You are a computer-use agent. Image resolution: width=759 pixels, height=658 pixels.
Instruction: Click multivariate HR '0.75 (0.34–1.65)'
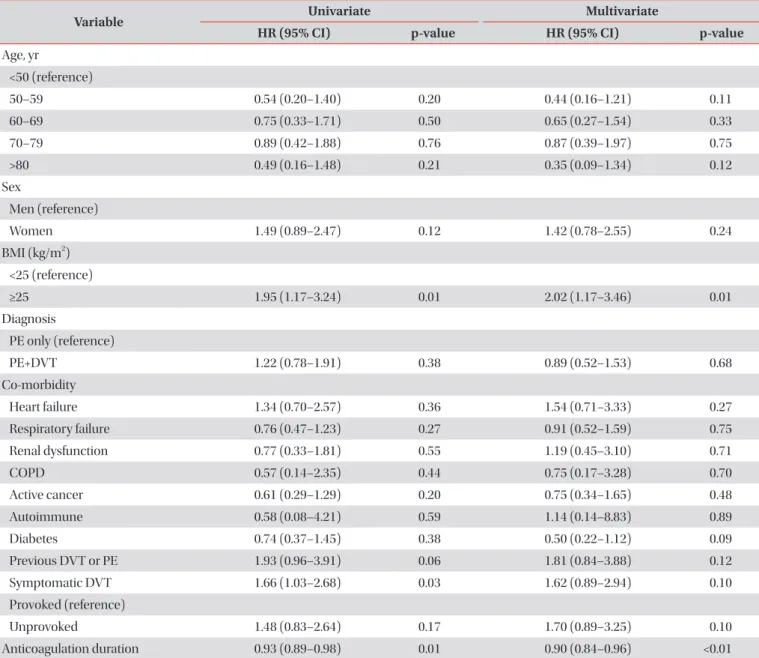pos(588,495)
